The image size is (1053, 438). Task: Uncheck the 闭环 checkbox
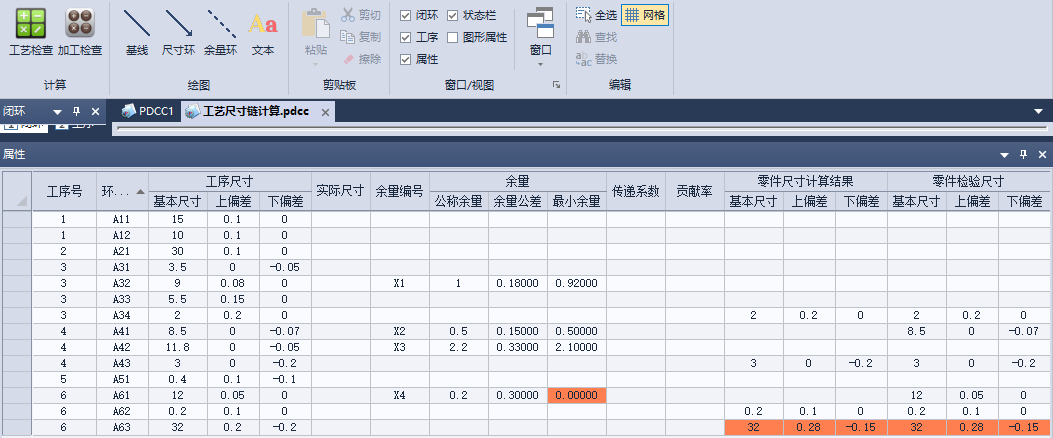tap(405, 15)
